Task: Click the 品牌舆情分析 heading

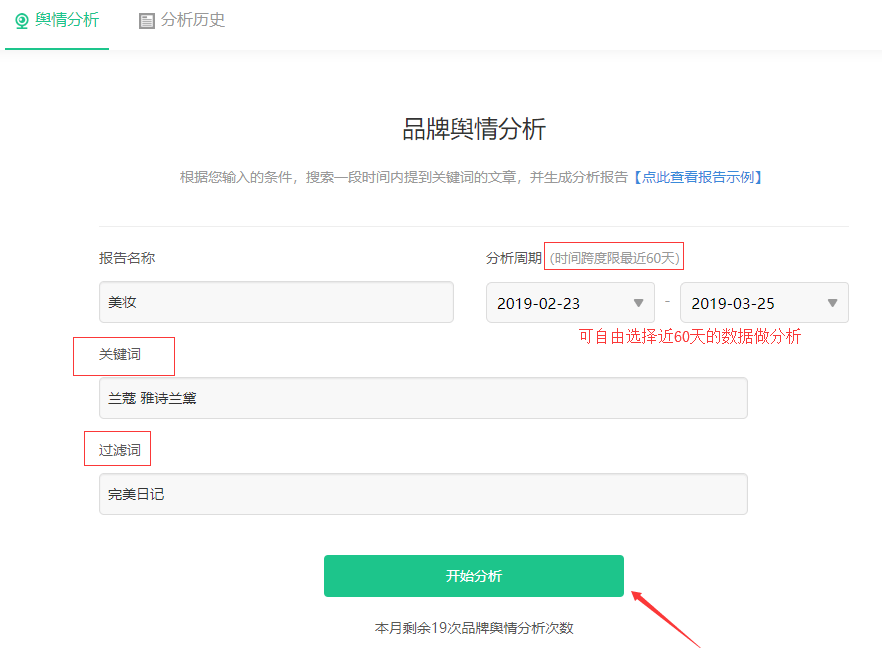Action: [x=474, y=129]
